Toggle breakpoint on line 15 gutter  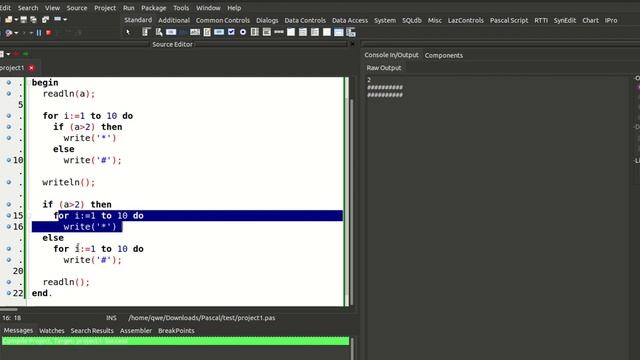[8, 216]
